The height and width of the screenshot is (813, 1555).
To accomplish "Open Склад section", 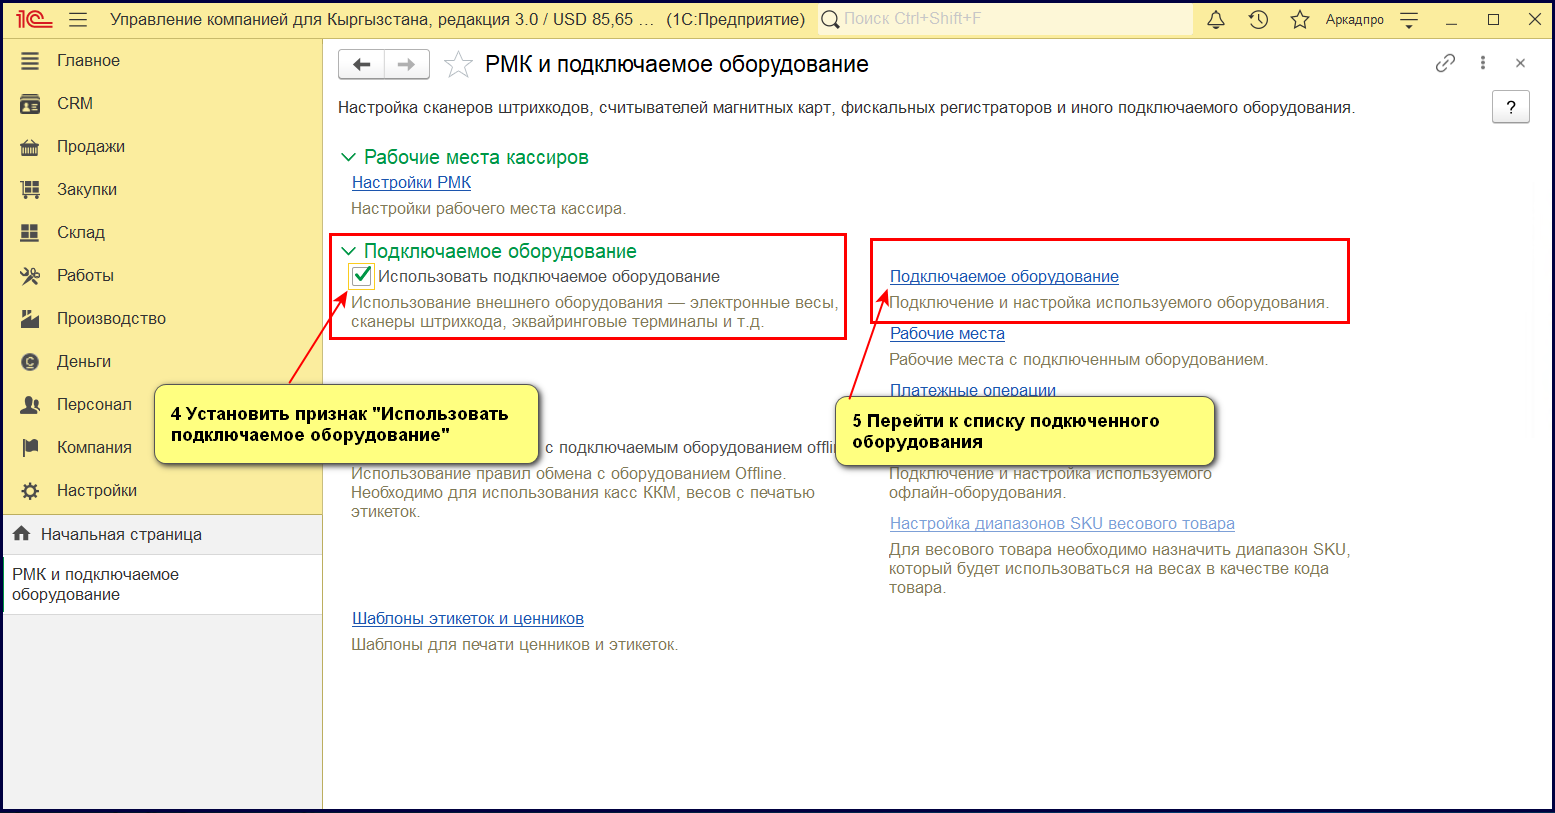I will coord(81,232).
